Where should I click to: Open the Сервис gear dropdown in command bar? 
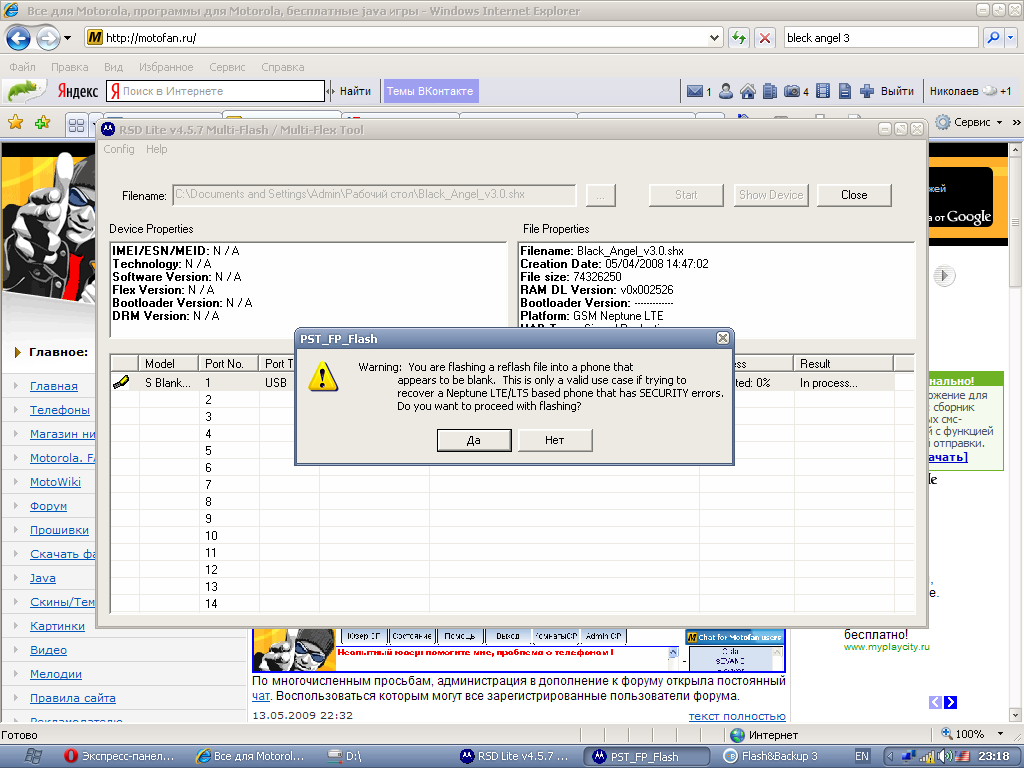(970, 122)
